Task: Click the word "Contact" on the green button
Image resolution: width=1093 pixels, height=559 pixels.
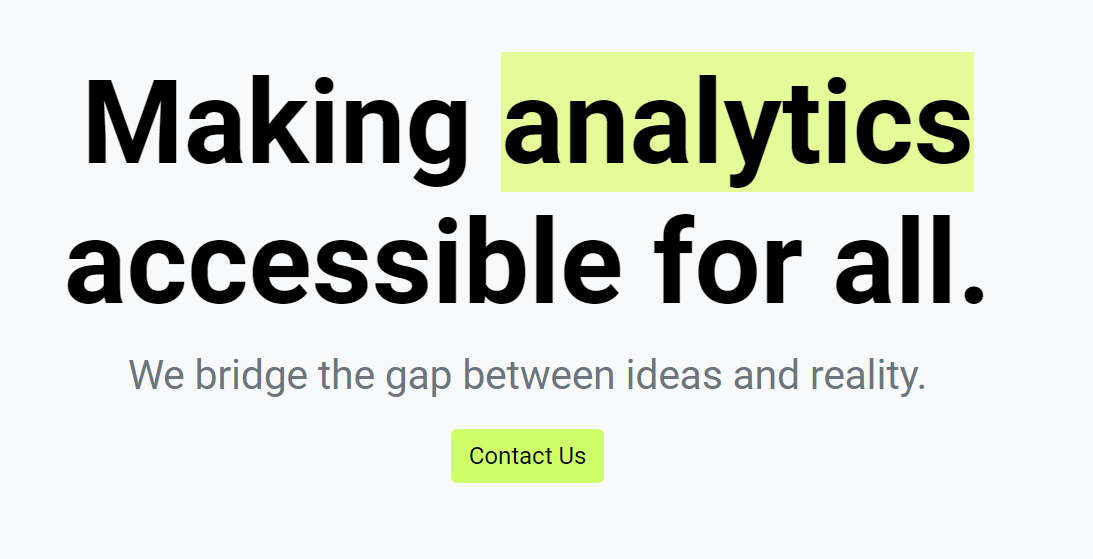Action: 506,456
